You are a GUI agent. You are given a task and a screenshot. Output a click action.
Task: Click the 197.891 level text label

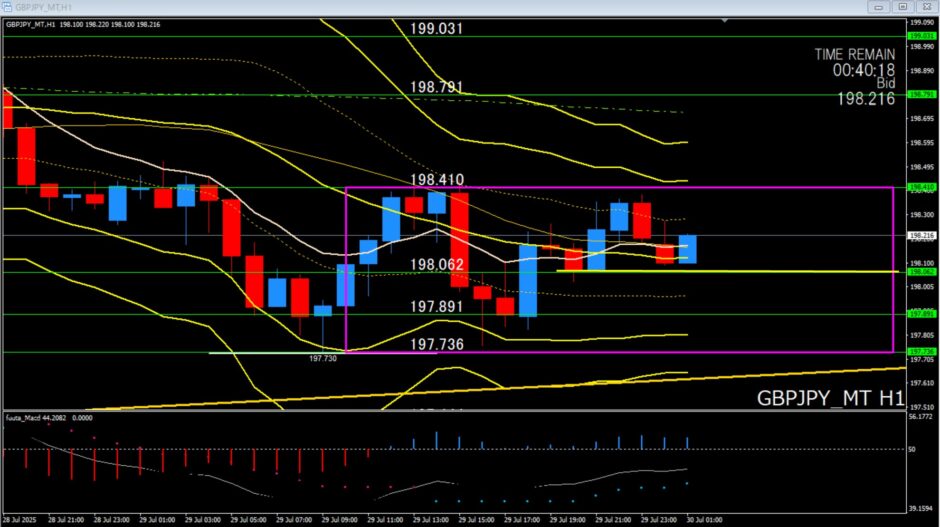(437, 306)
